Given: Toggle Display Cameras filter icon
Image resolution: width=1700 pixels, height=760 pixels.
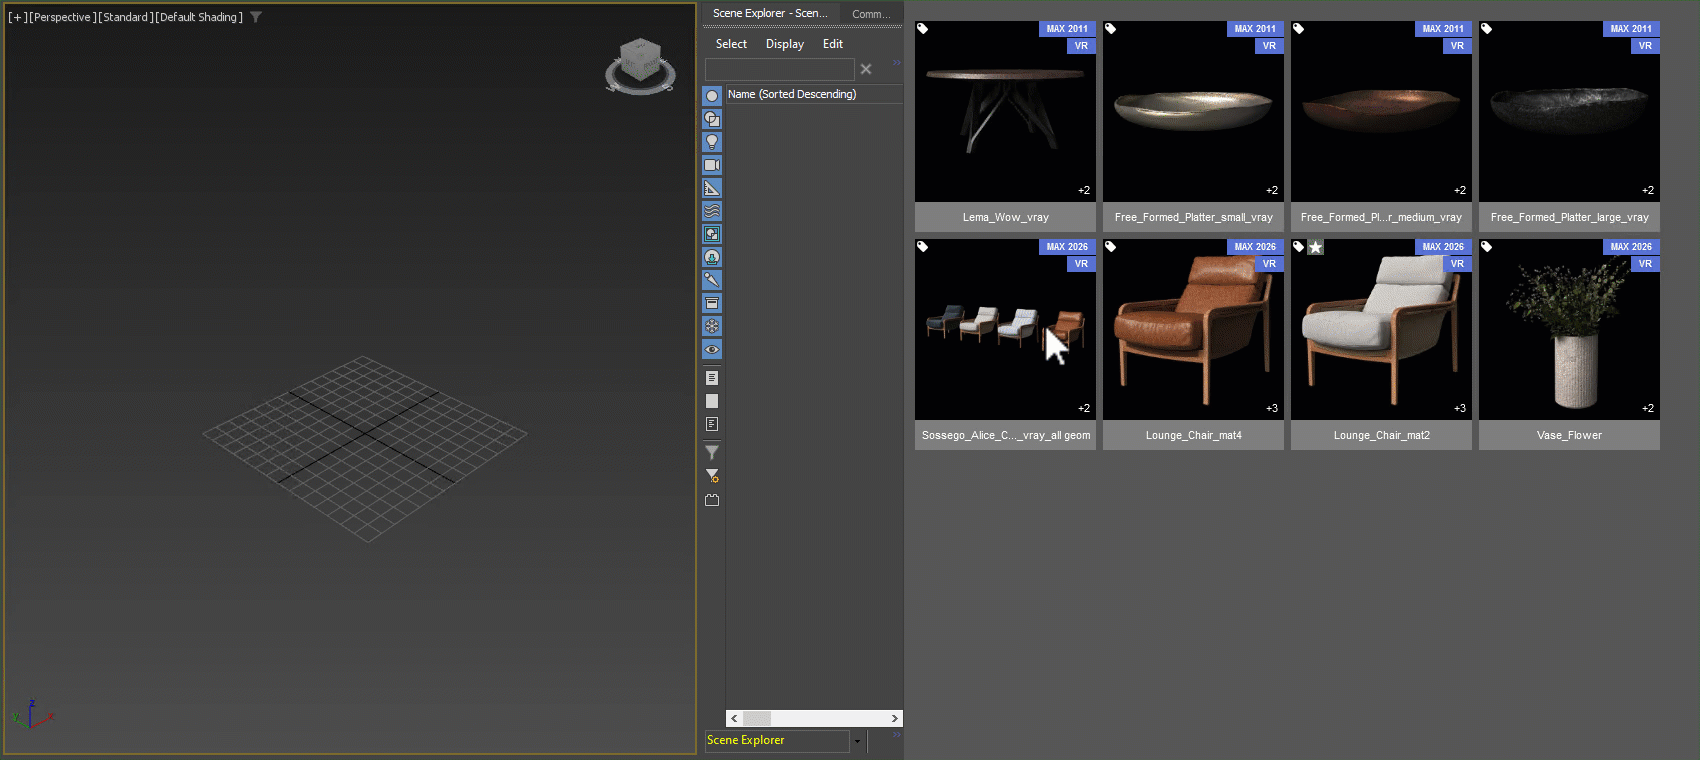Looking at the screenshot, I should click(x=712, y=165).
